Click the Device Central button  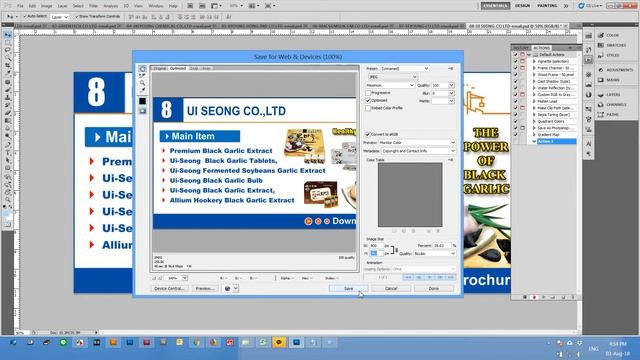pos(169,289)
